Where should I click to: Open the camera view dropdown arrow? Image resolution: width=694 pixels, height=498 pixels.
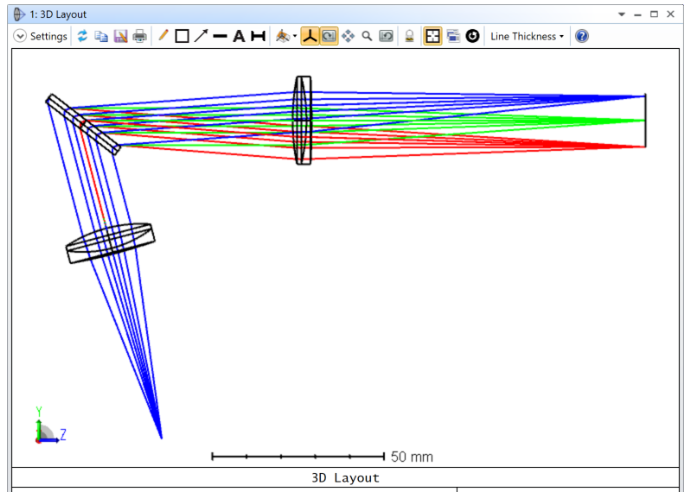295,36
